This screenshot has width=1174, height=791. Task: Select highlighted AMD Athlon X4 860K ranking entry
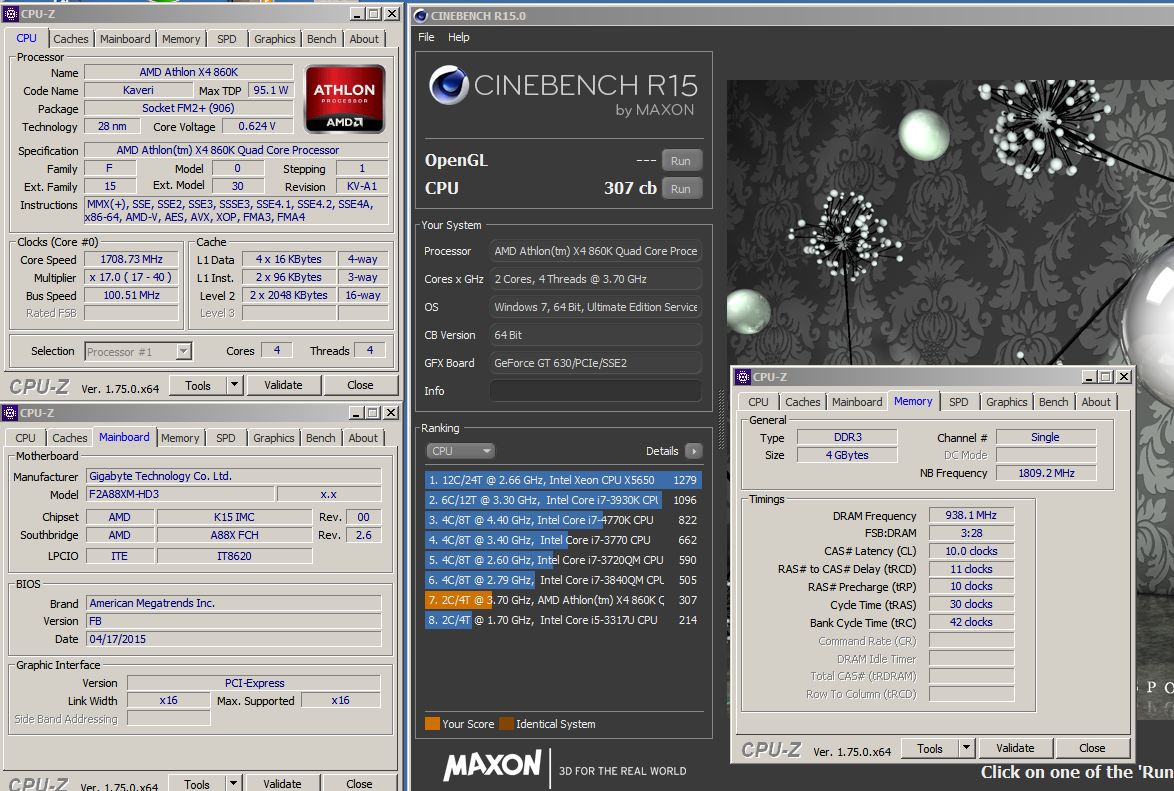(562, 600)
